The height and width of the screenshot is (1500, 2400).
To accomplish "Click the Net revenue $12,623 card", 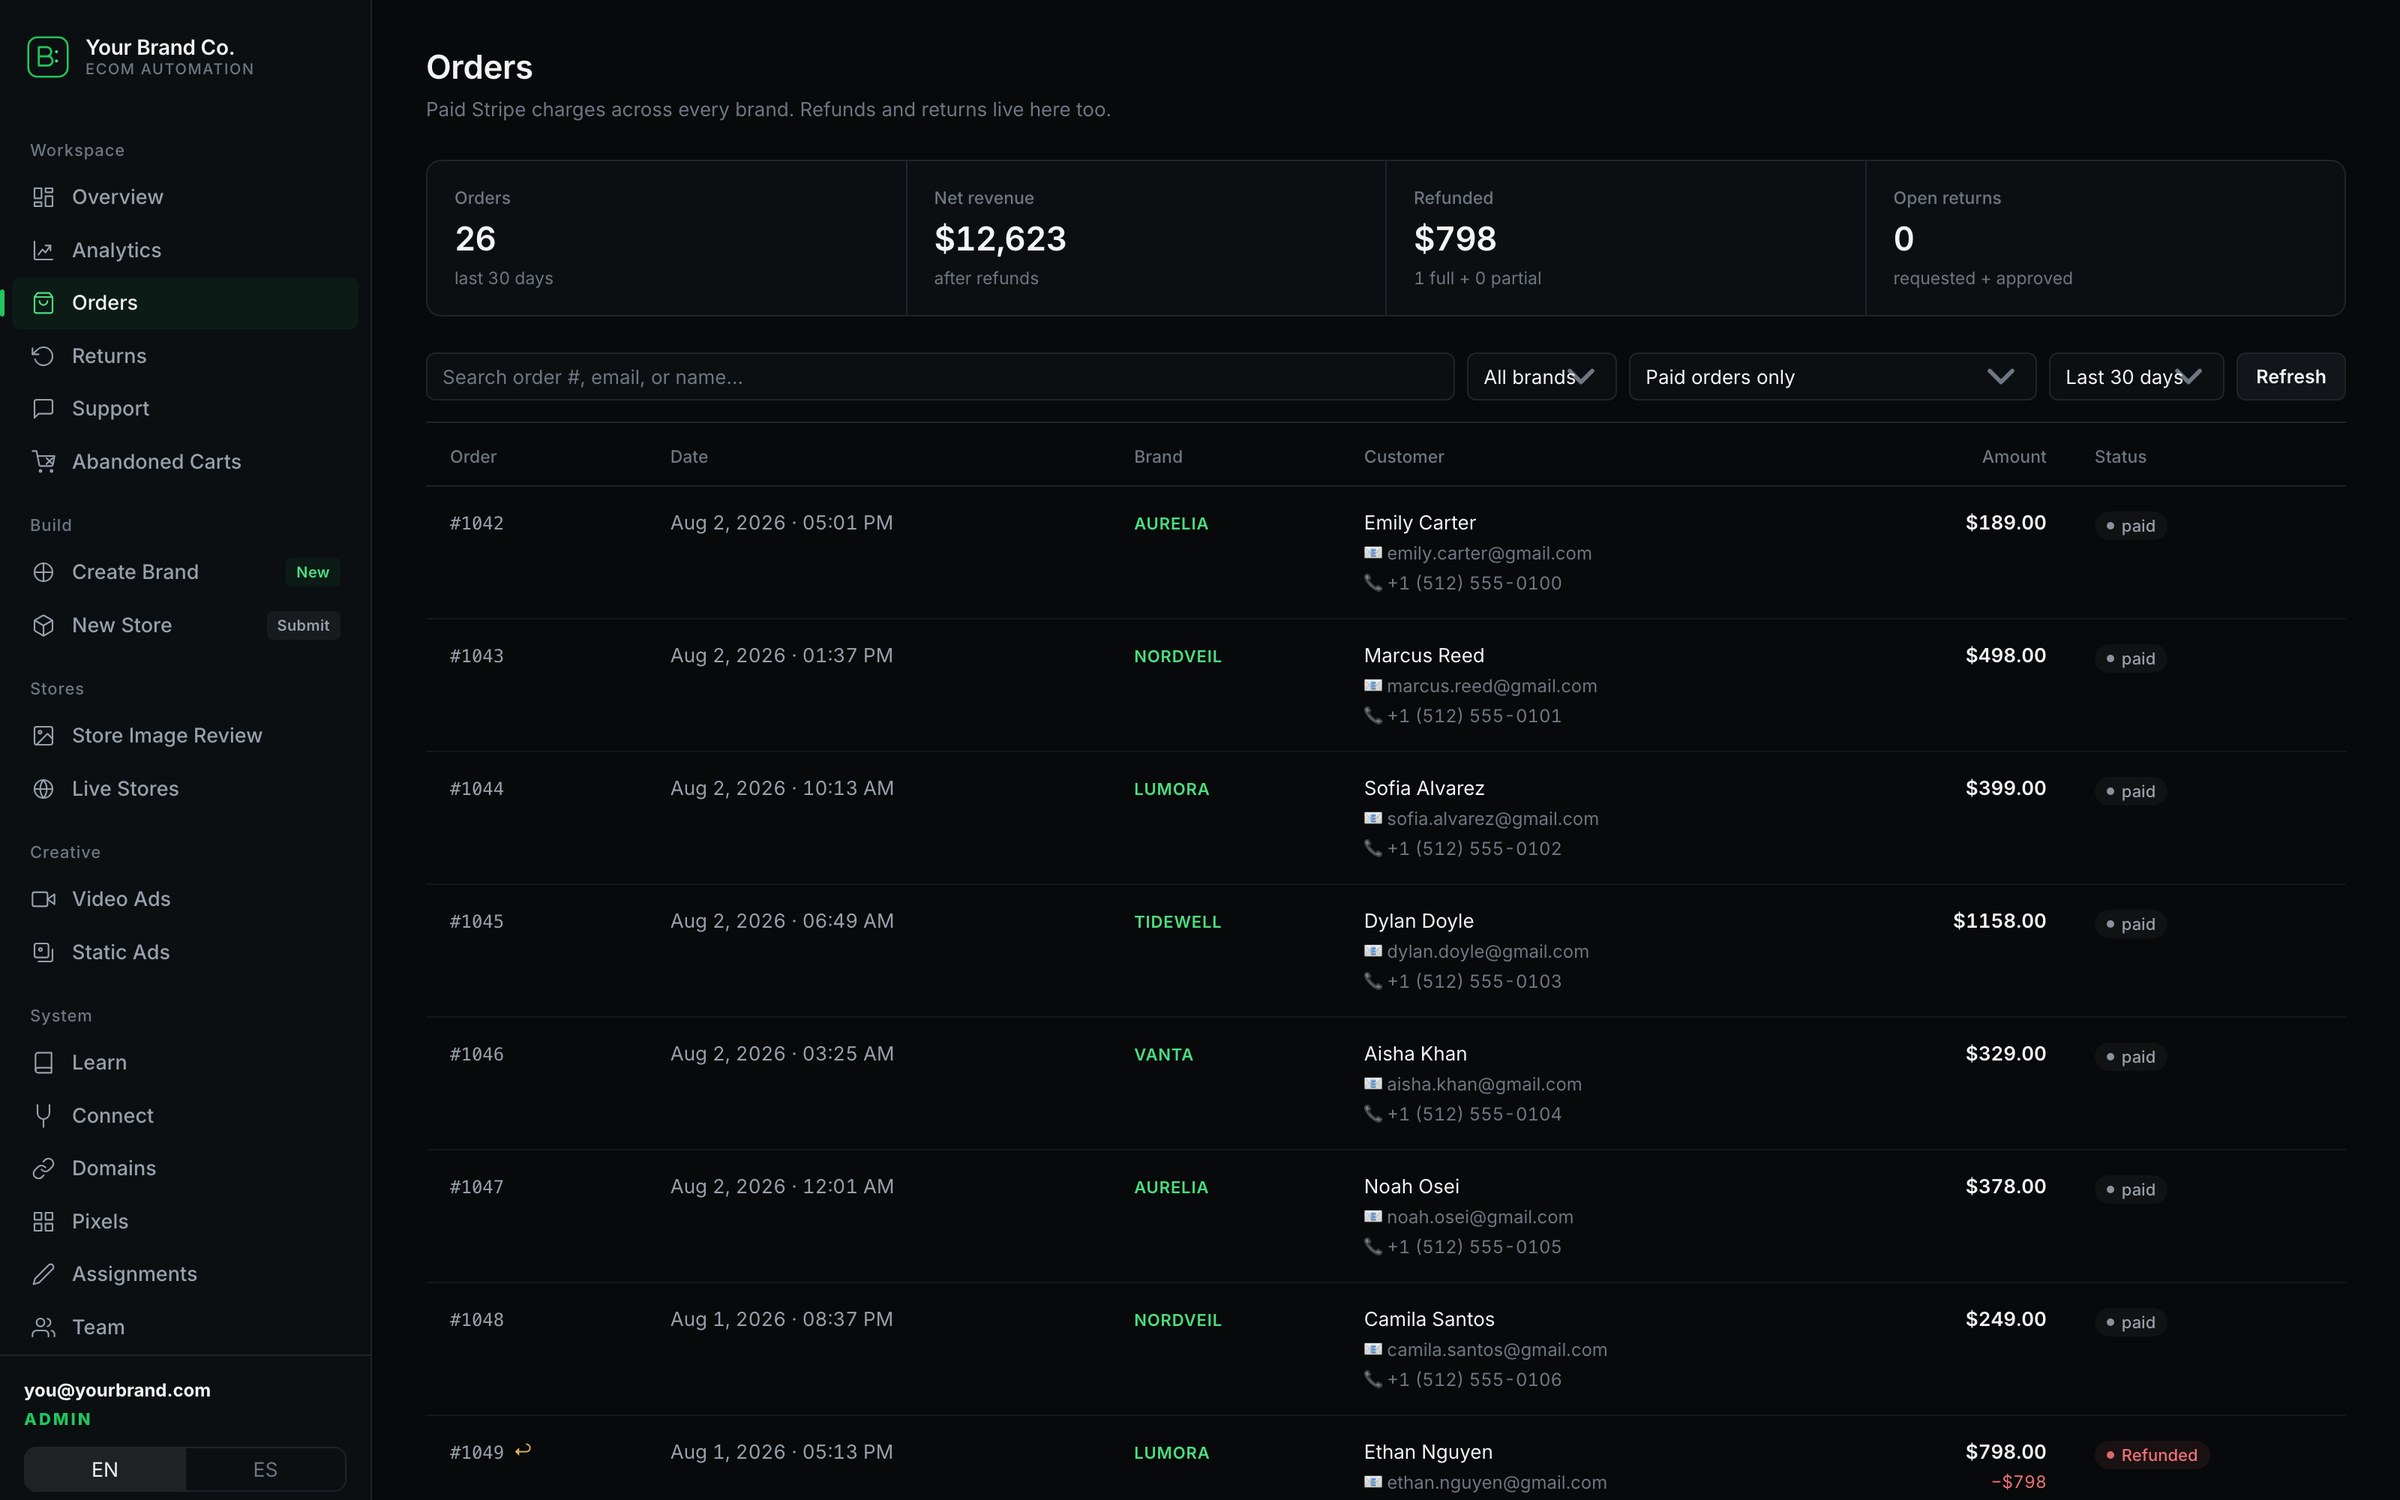I will click(x=1145, y=238).
